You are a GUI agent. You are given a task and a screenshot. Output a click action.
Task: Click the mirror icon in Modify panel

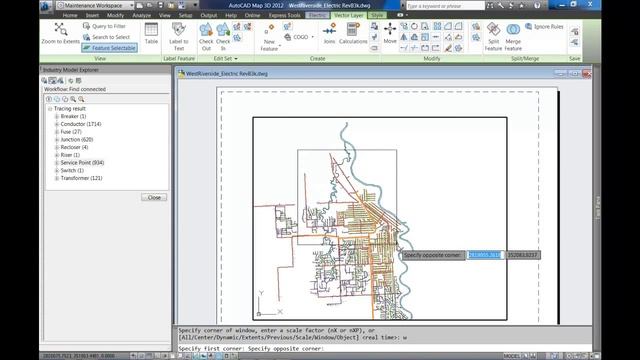click(x=404, y=37)
